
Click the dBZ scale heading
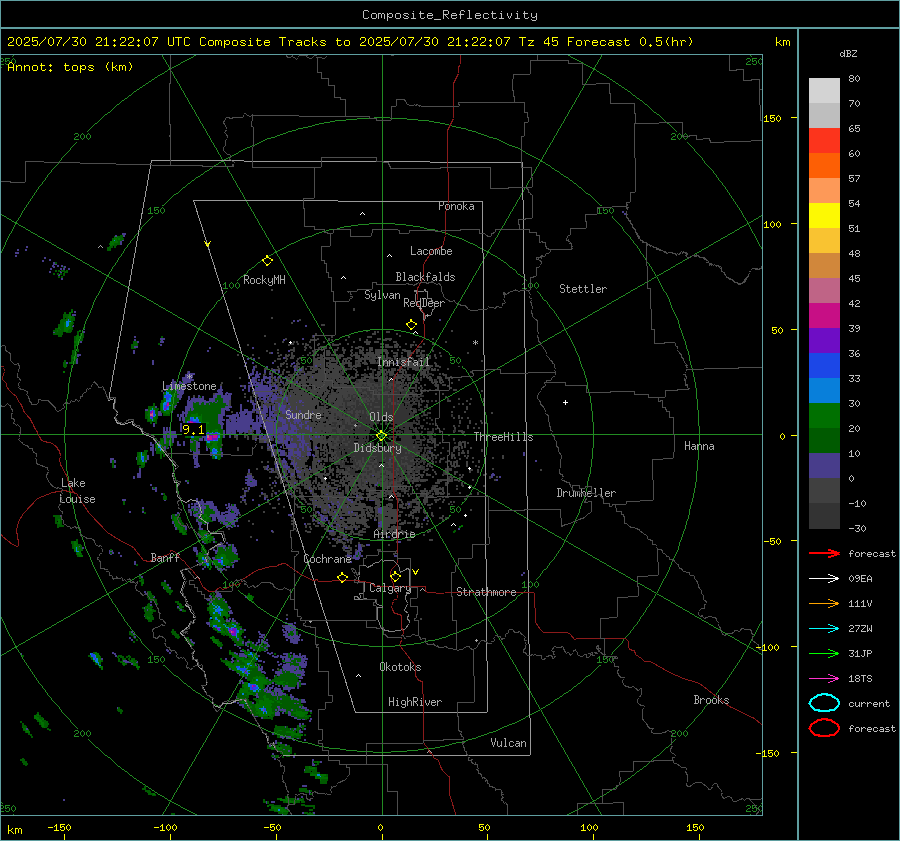848,54
